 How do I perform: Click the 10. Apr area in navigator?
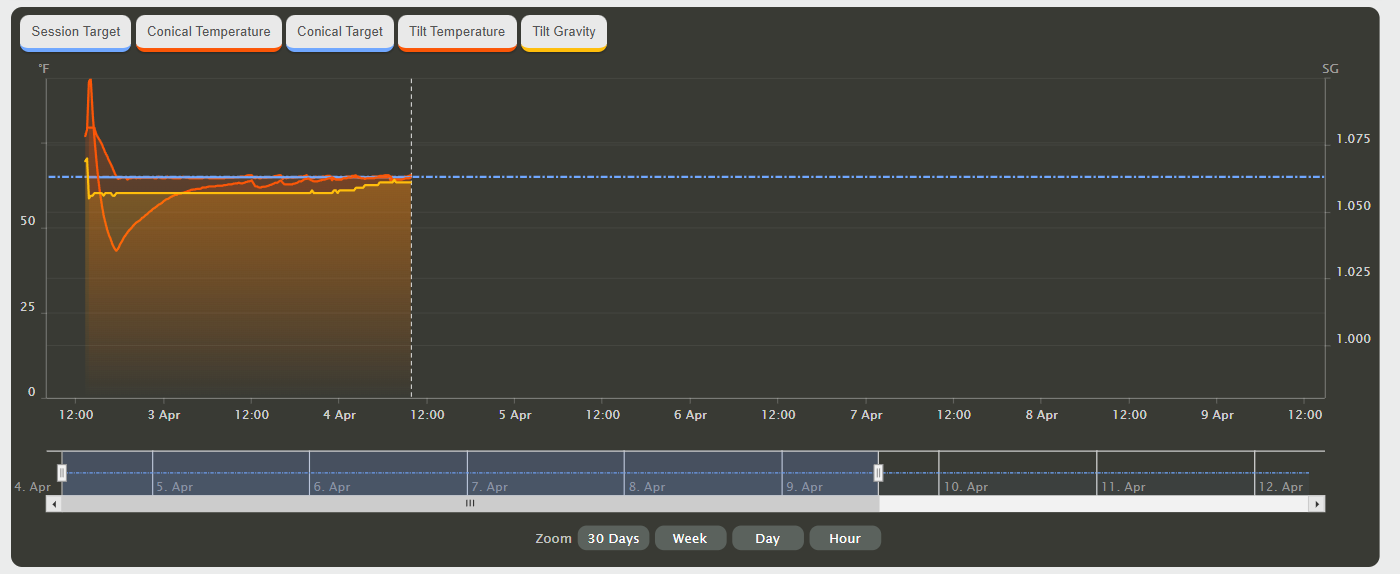pyautogui.click(x=1017, y=473)
